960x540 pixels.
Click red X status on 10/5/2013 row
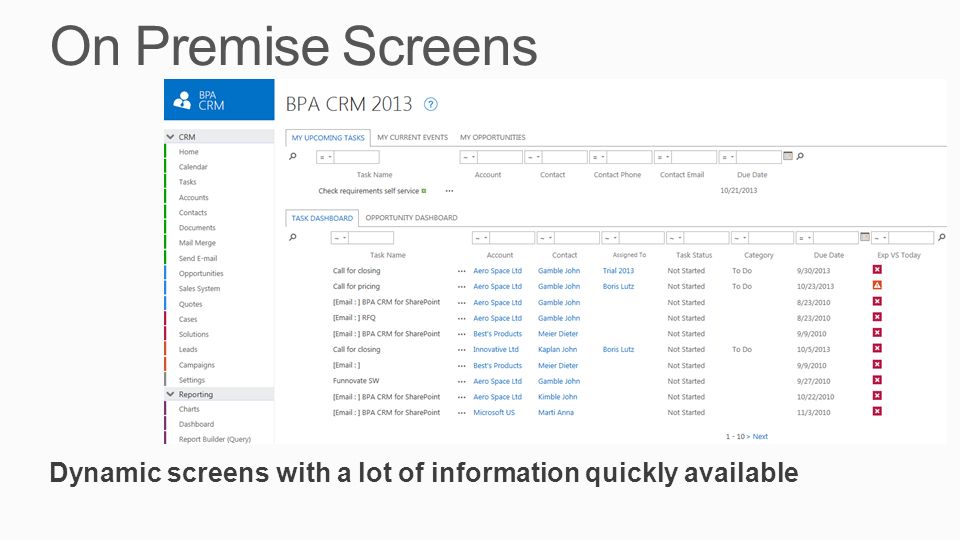click(x=877, y=348)
